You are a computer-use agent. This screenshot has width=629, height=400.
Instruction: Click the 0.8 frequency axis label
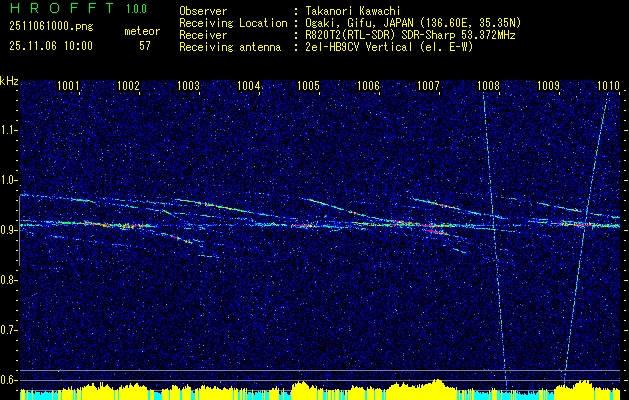click(7, 280)
